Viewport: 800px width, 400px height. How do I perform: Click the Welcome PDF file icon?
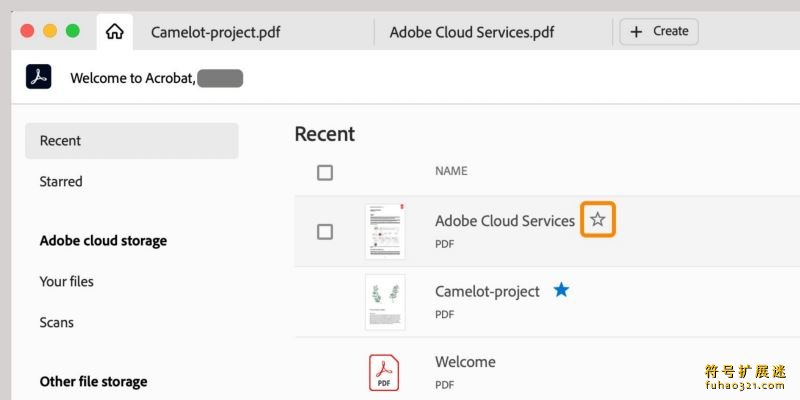[x=384, y=373]
